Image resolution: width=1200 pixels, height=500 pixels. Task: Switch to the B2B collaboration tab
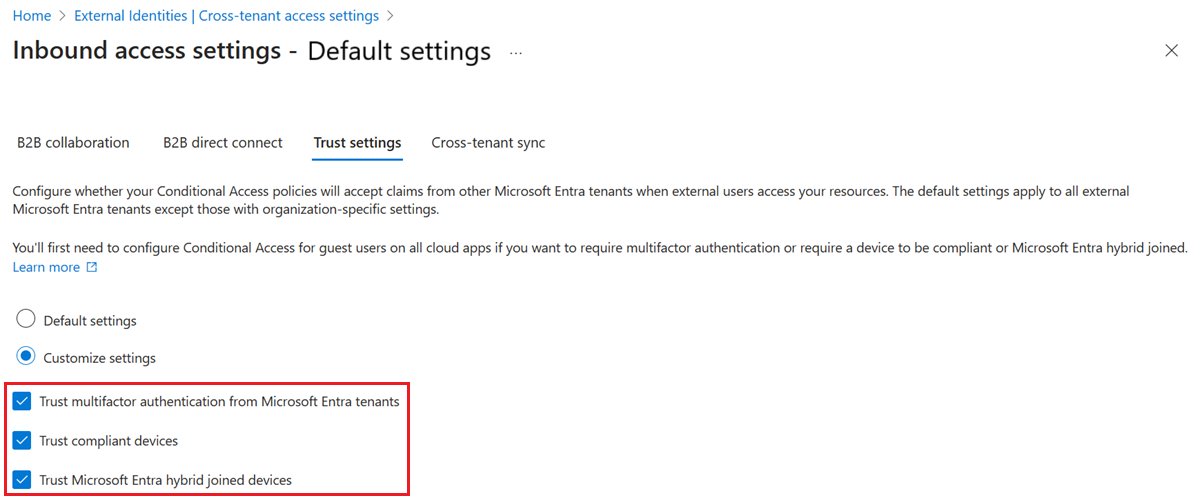73,143
